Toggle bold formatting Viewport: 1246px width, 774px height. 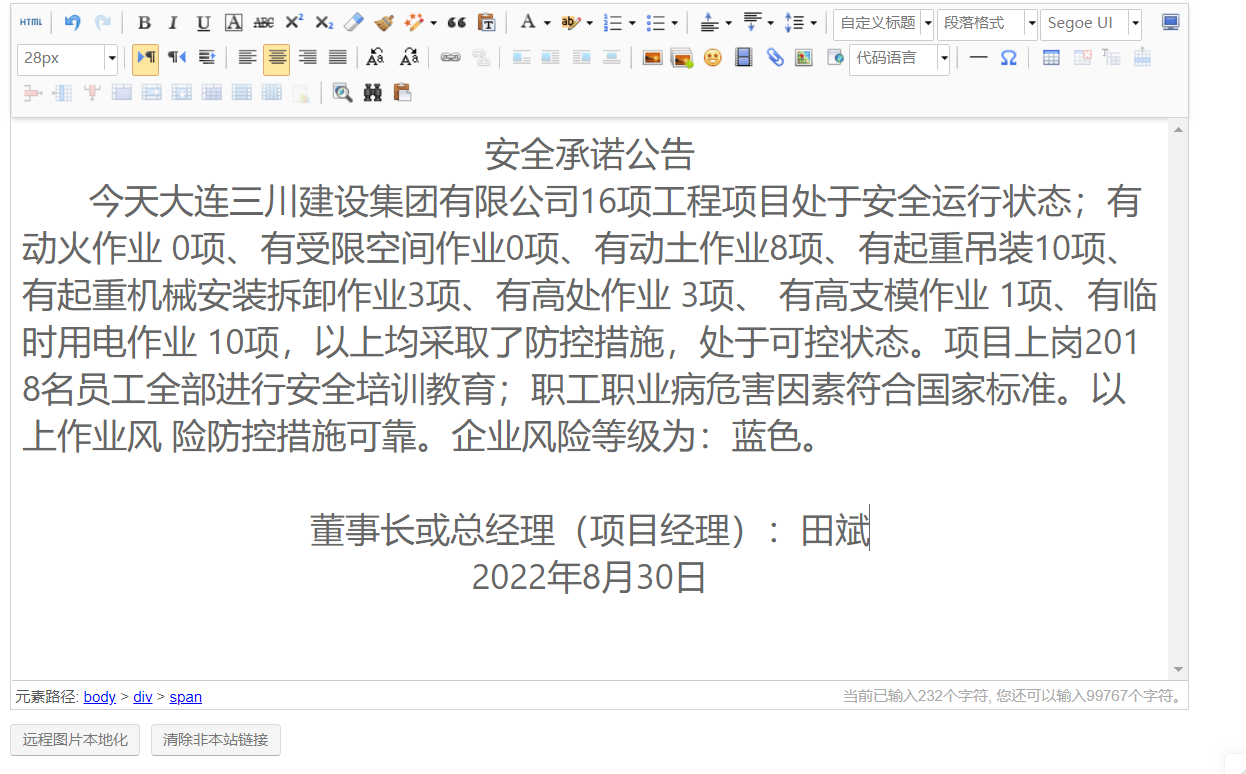(145, 22)
